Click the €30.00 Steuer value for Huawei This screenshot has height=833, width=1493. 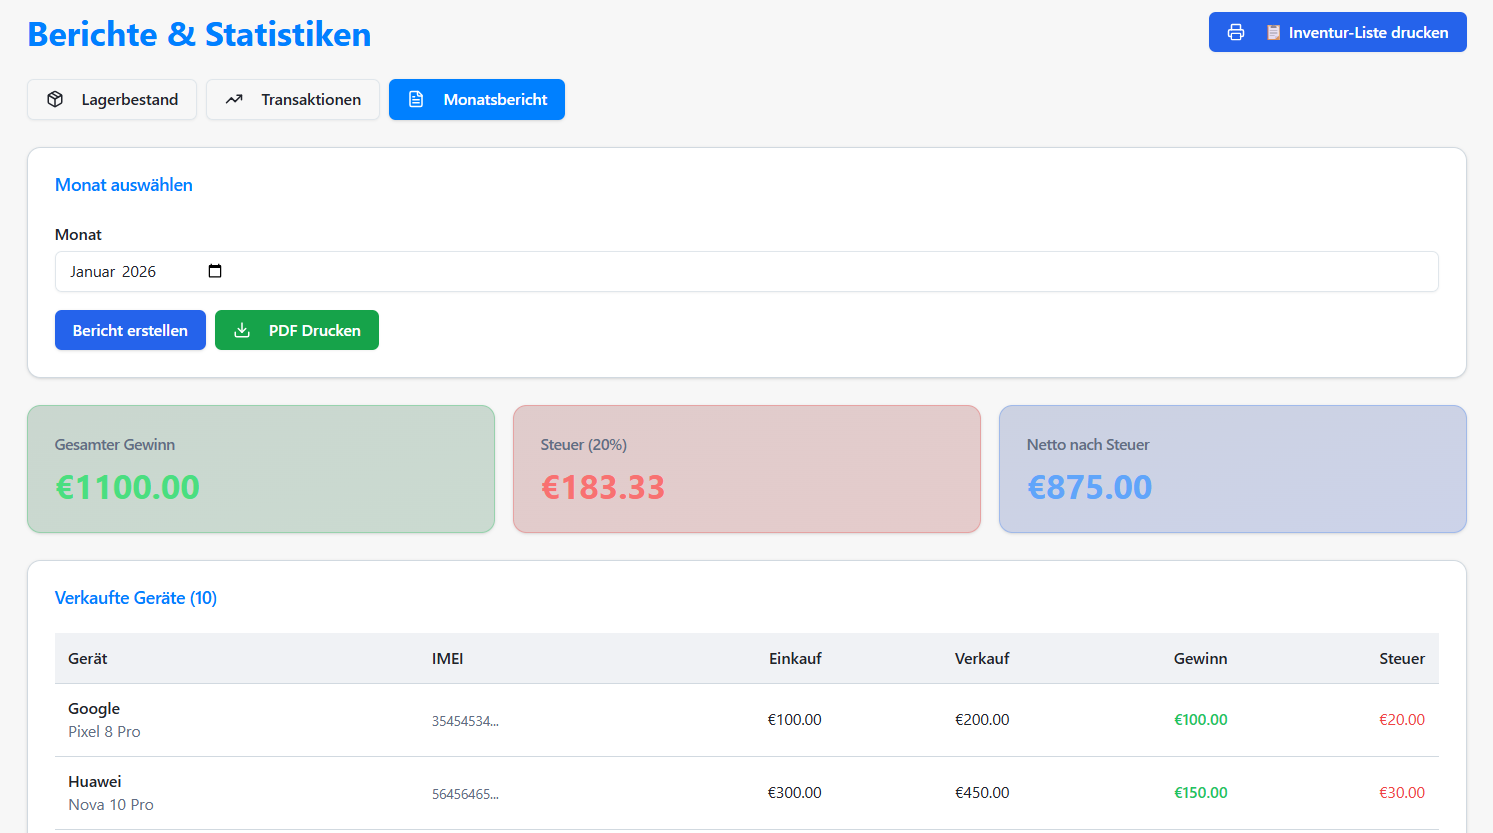click(x=1402, y=793)
